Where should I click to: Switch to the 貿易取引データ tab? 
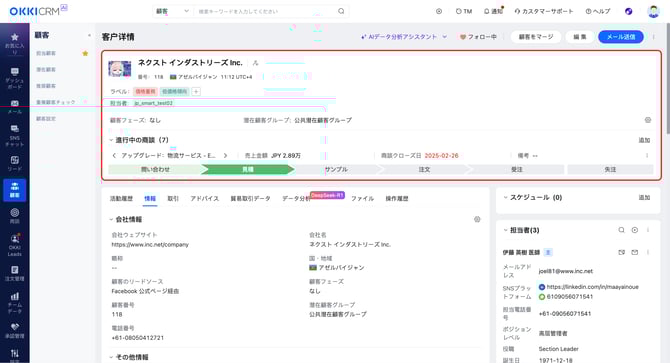tap(250, 199)
